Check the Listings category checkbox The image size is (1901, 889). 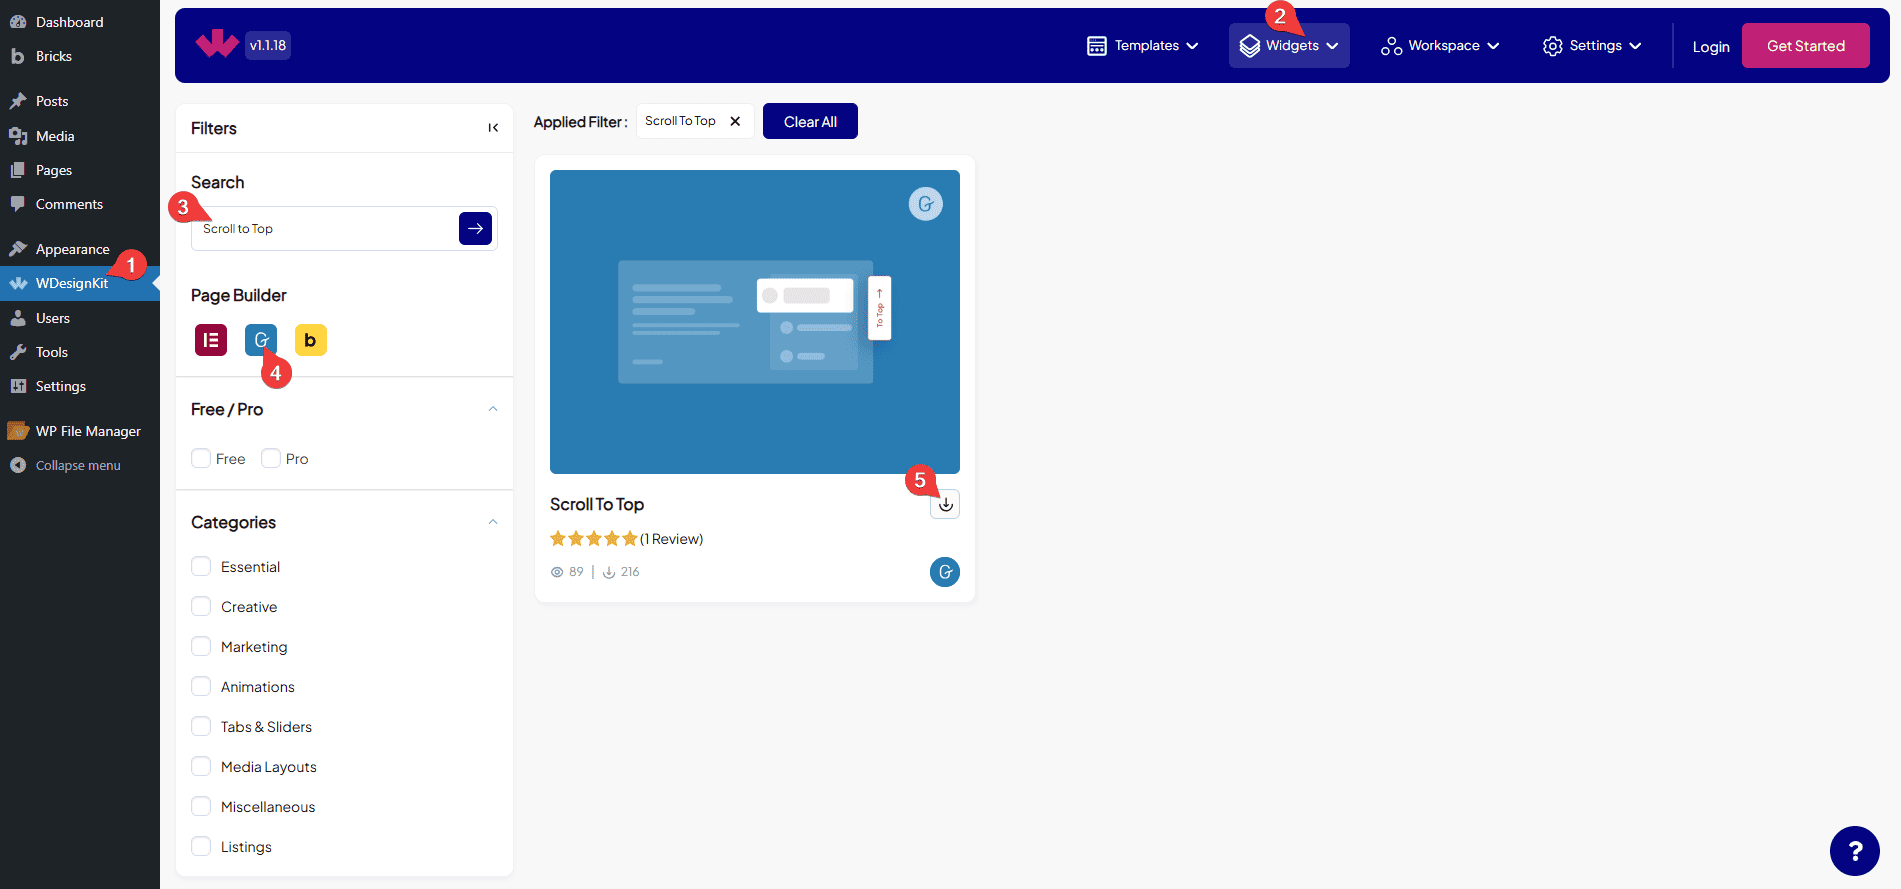pyautogui.click(x=201, y=846)
